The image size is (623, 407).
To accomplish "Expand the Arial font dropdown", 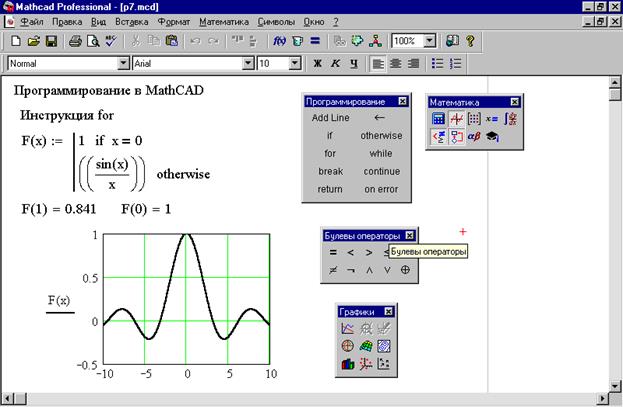I will (x=248, y=63).
